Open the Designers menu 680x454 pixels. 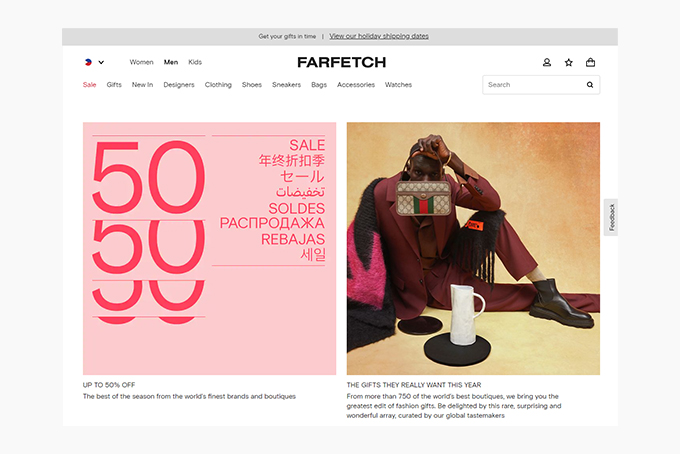pos(179,85)
